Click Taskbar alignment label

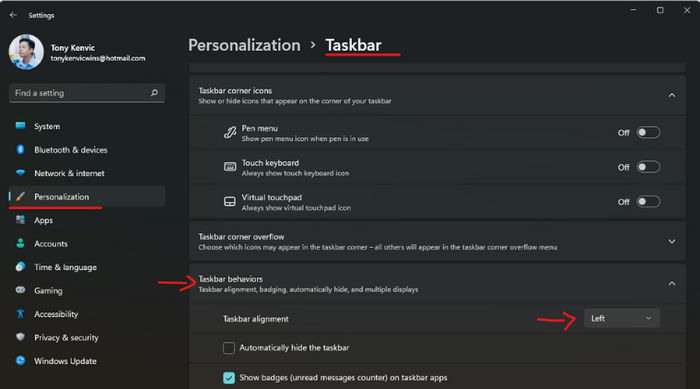pos(256,319)
